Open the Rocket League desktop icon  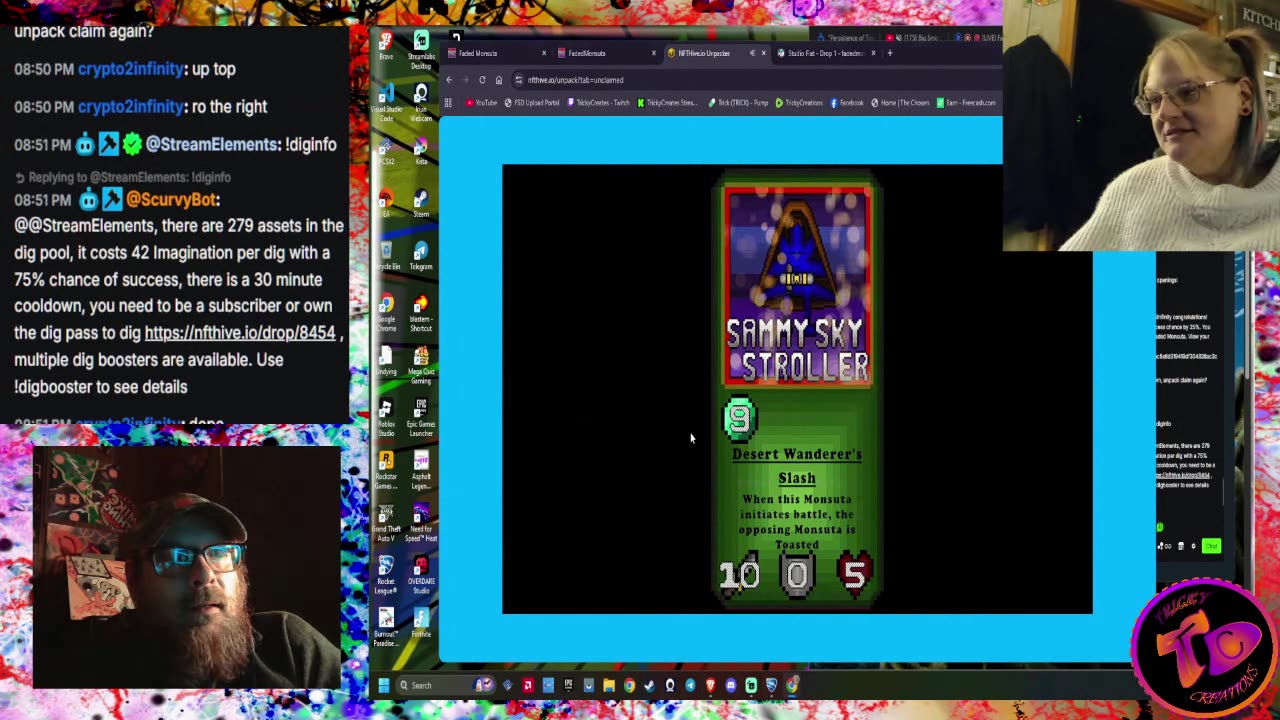(385, 575)
